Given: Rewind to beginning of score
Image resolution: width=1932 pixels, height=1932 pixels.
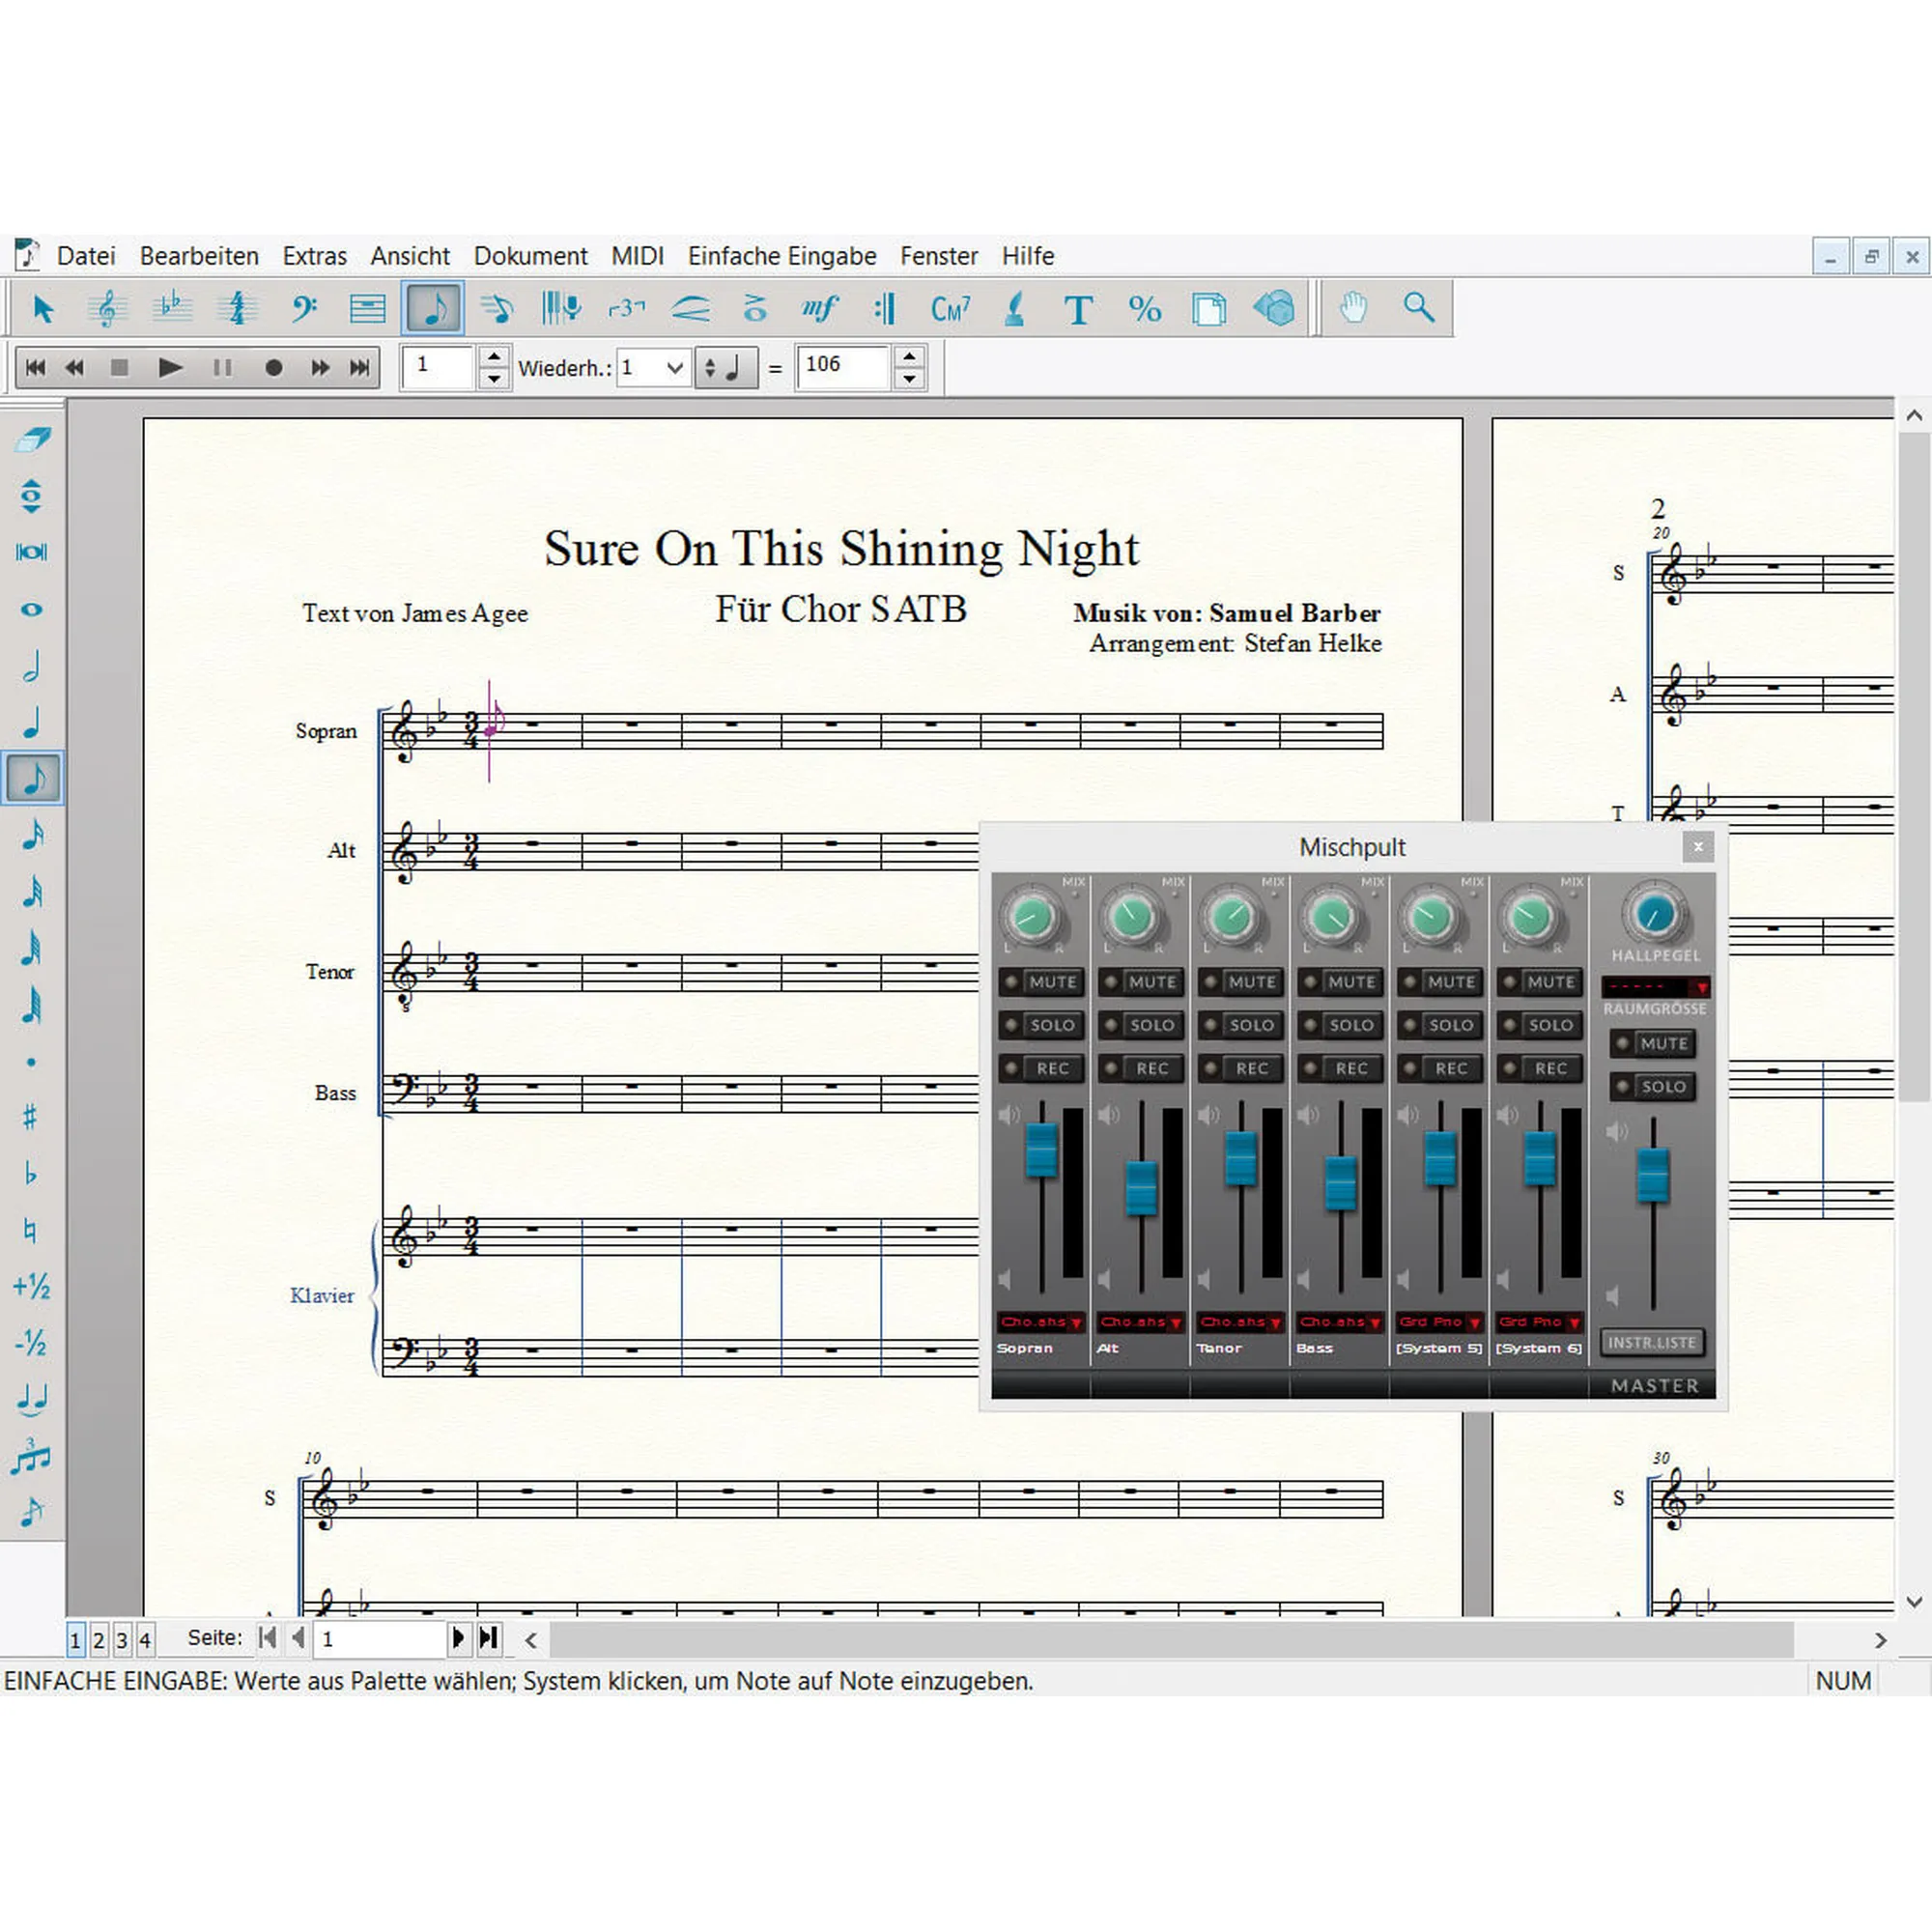Looking at the screenshot, I should [35, 368].
